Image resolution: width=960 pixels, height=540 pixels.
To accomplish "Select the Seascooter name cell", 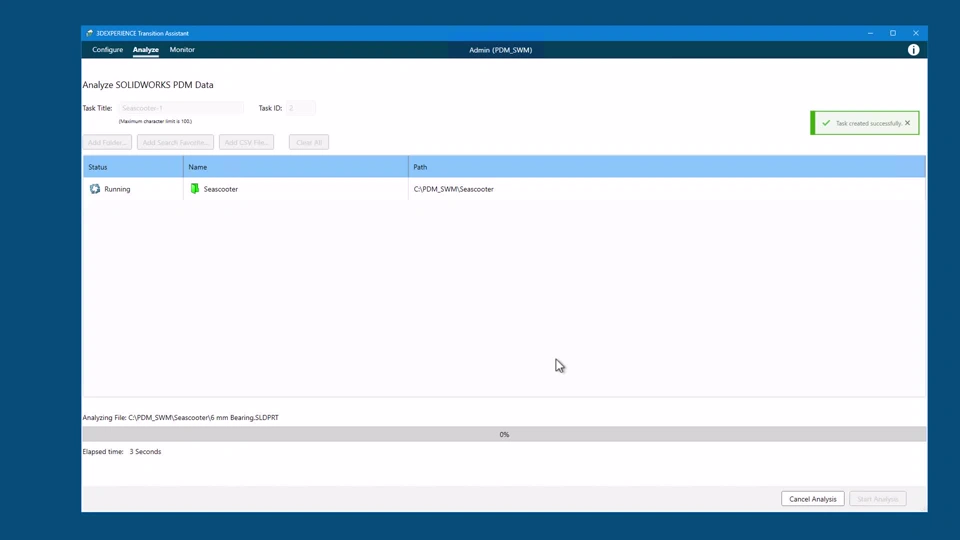I will (x=296, y=189).
